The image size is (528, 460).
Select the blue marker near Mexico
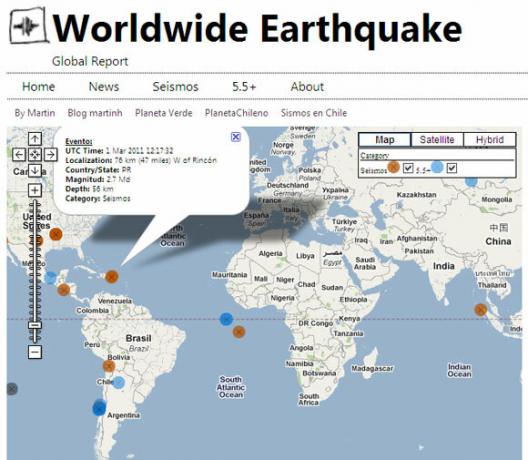click(x=51, y=278)
